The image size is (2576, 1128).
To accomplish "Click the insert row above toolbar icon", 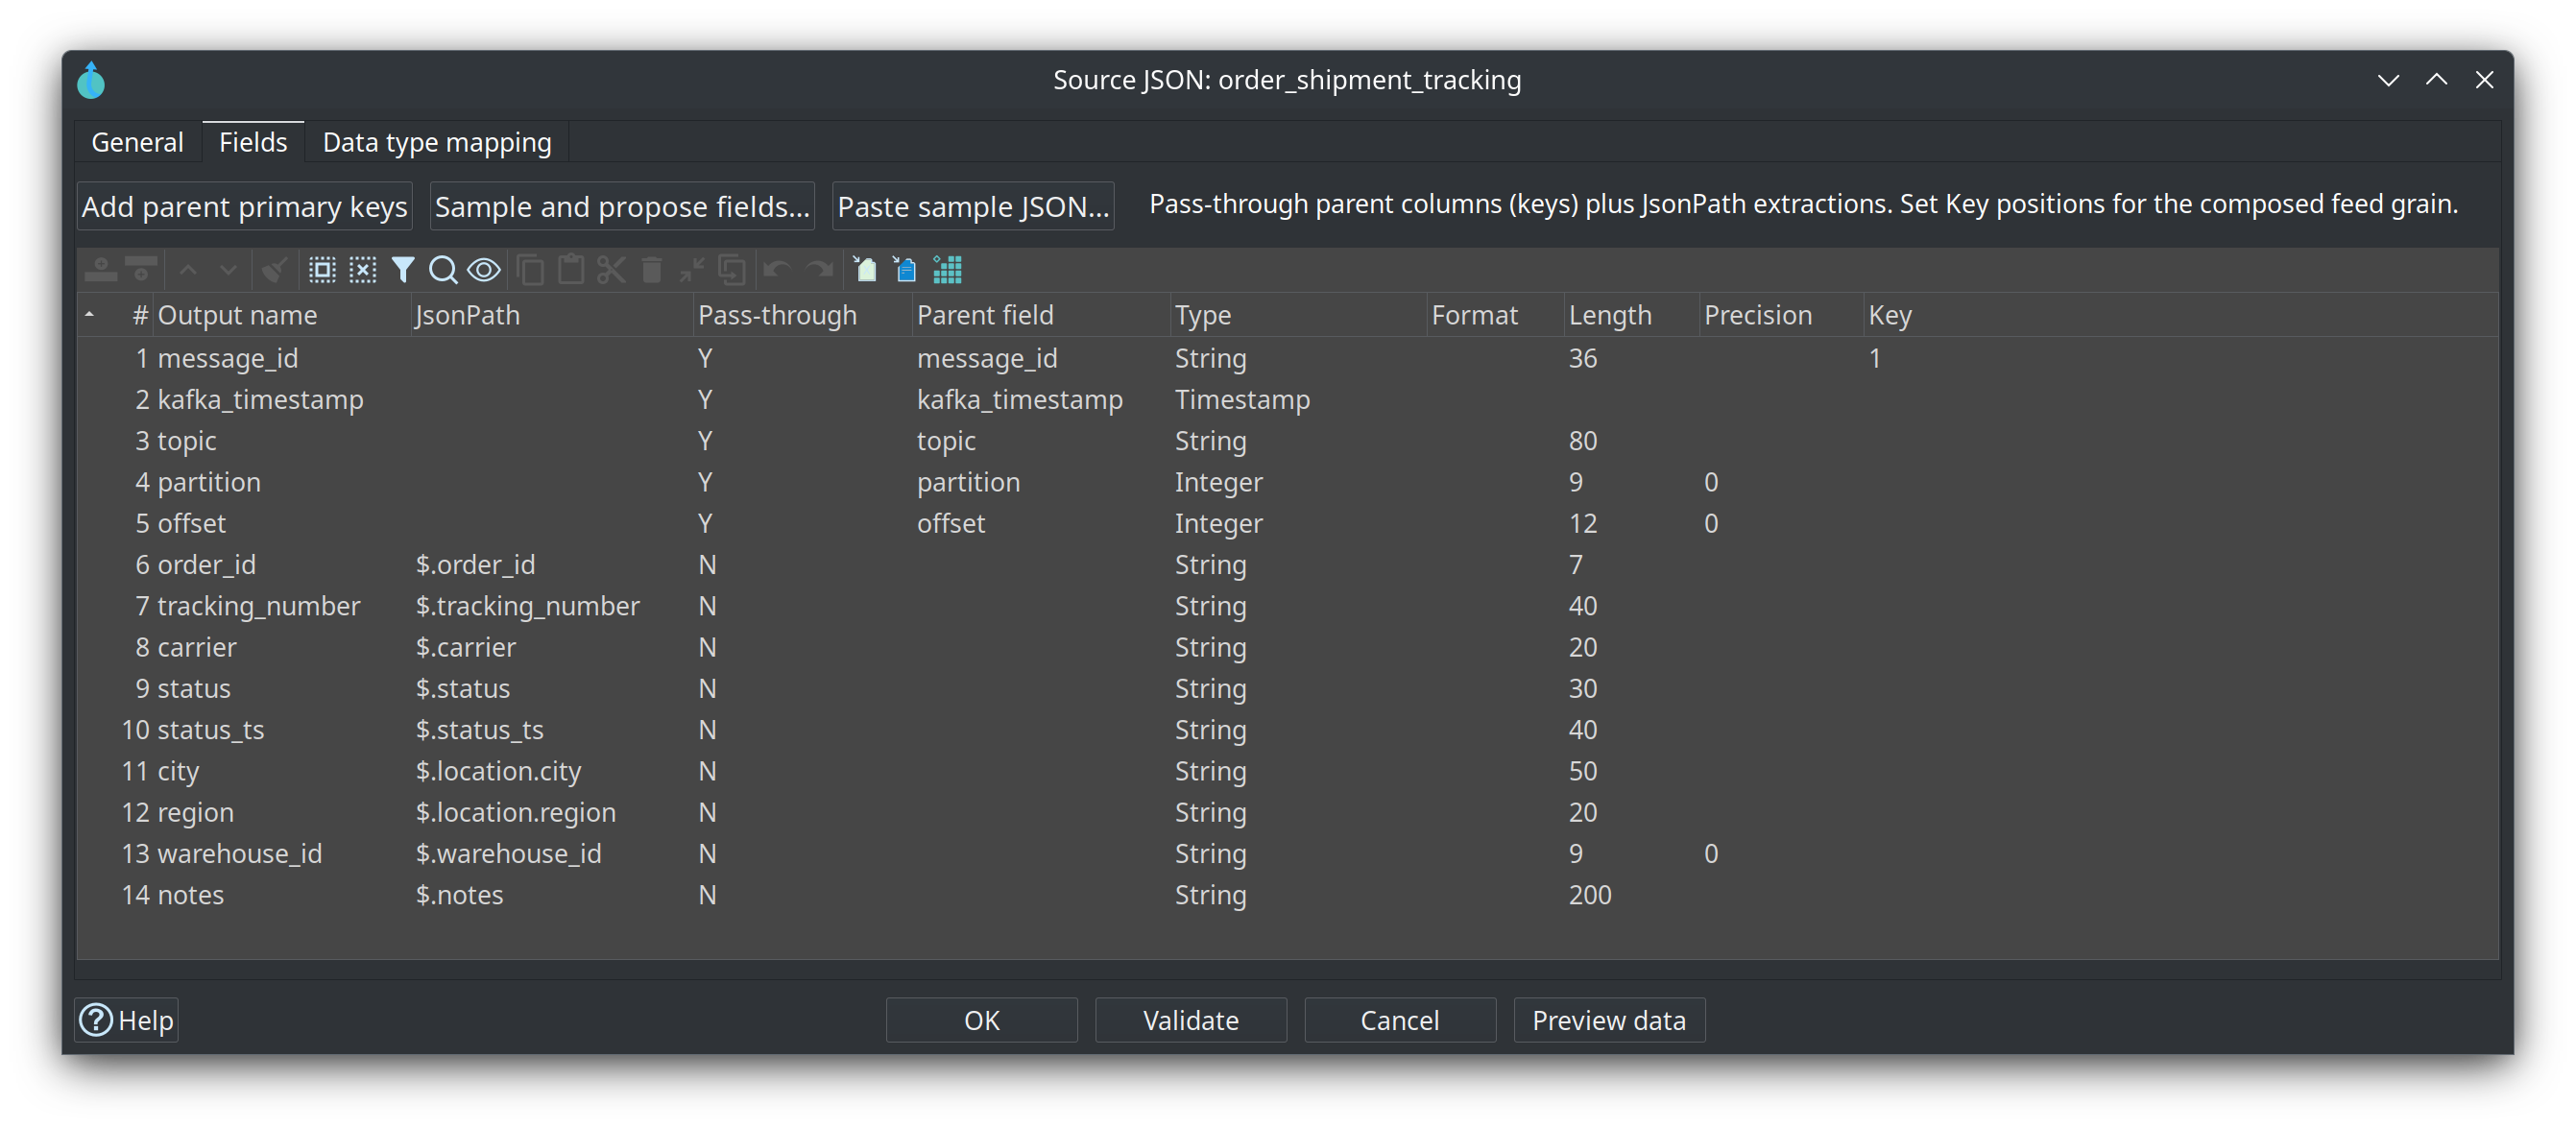I will (x=101, y=269).
